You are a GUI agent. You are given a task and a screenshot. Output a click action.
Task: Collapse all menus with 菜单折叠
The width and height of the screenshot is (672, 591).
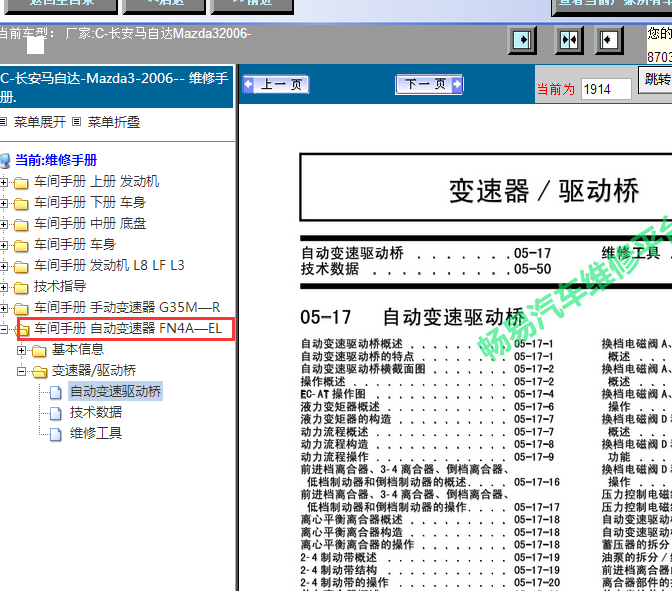coord(114,122)
